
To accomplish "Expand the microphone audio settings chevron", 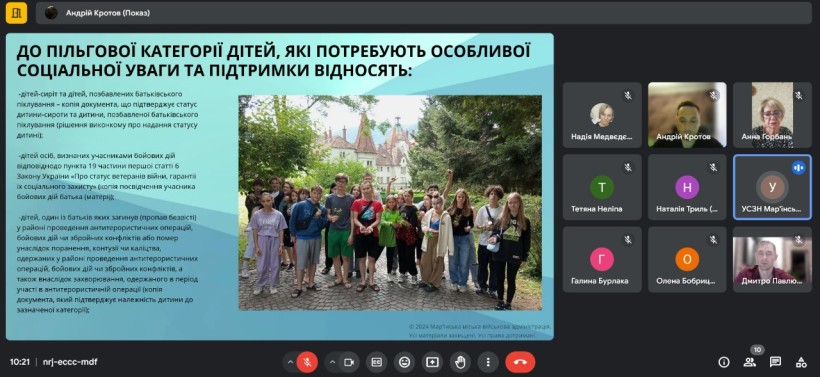I will 290,362.
